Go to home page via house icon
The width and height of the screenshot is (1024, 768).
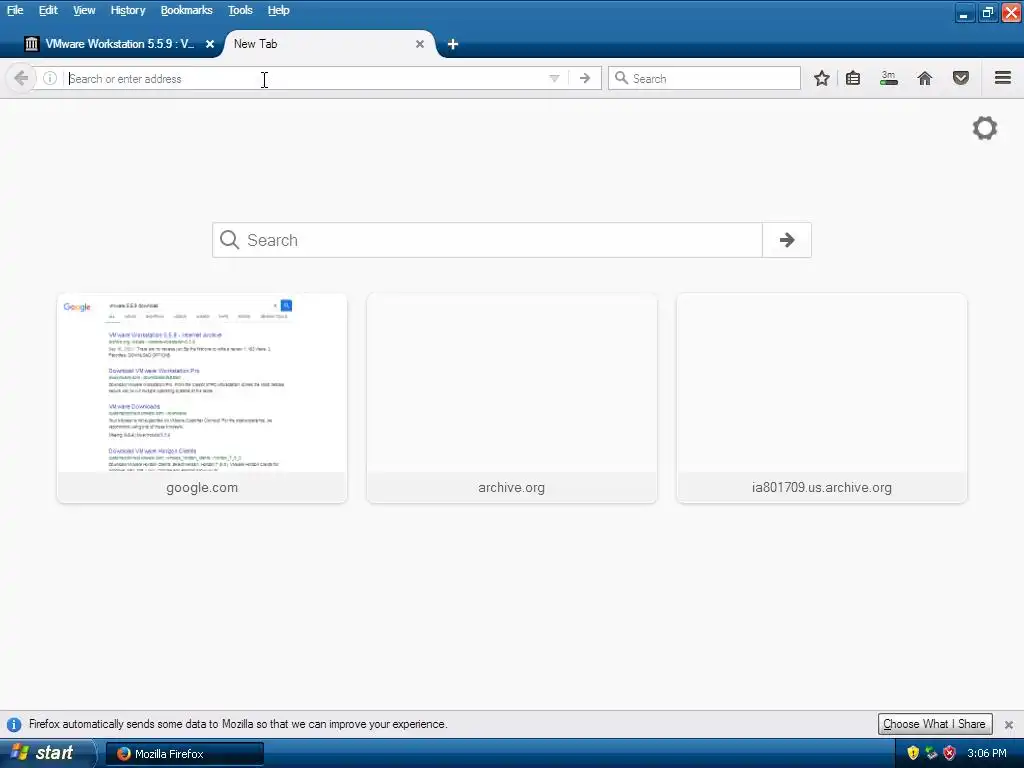pos(925,78)
